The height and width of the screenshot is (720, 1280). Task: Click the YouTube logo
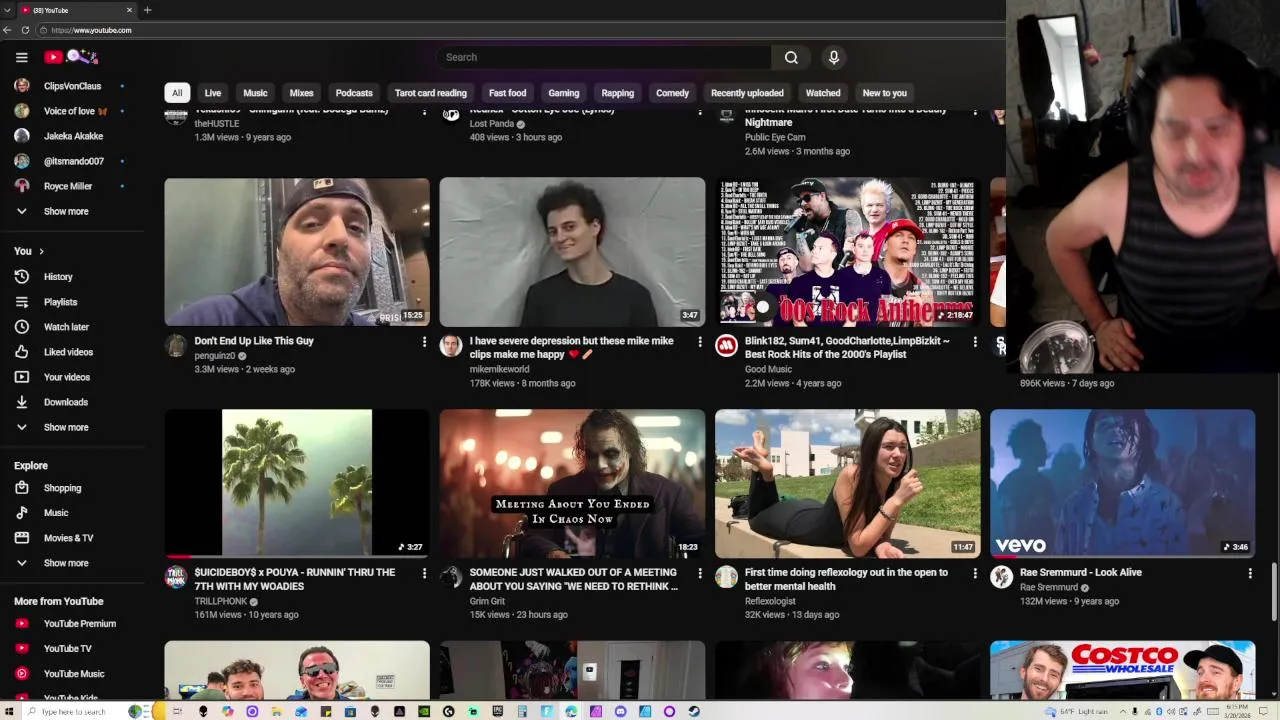[72, 57]
